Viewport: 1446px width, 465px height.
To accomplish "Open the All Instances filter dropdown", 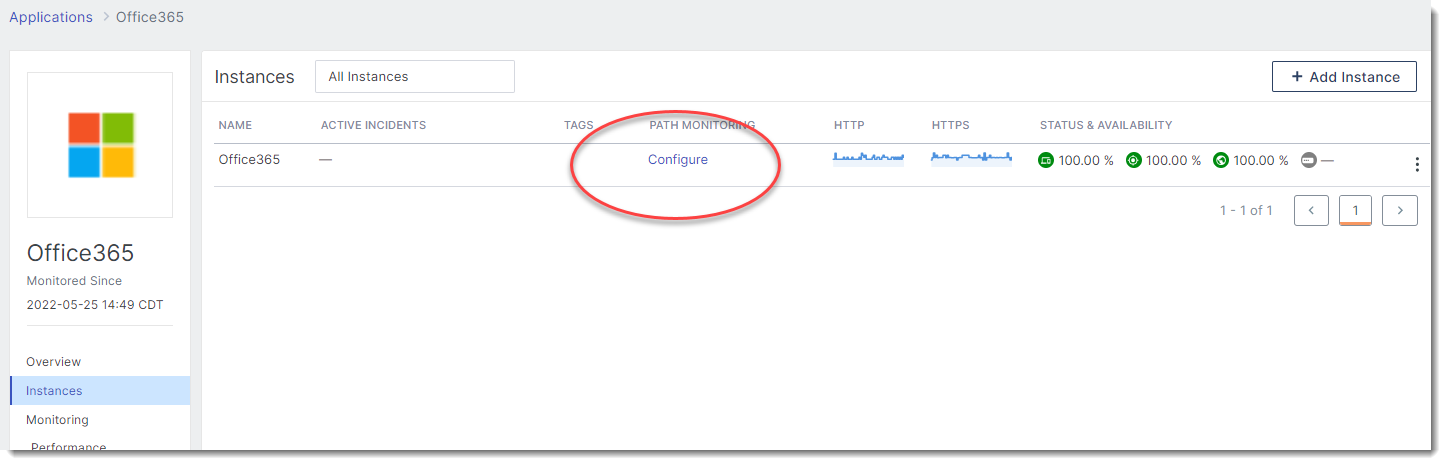I will (x=415, y=76).
